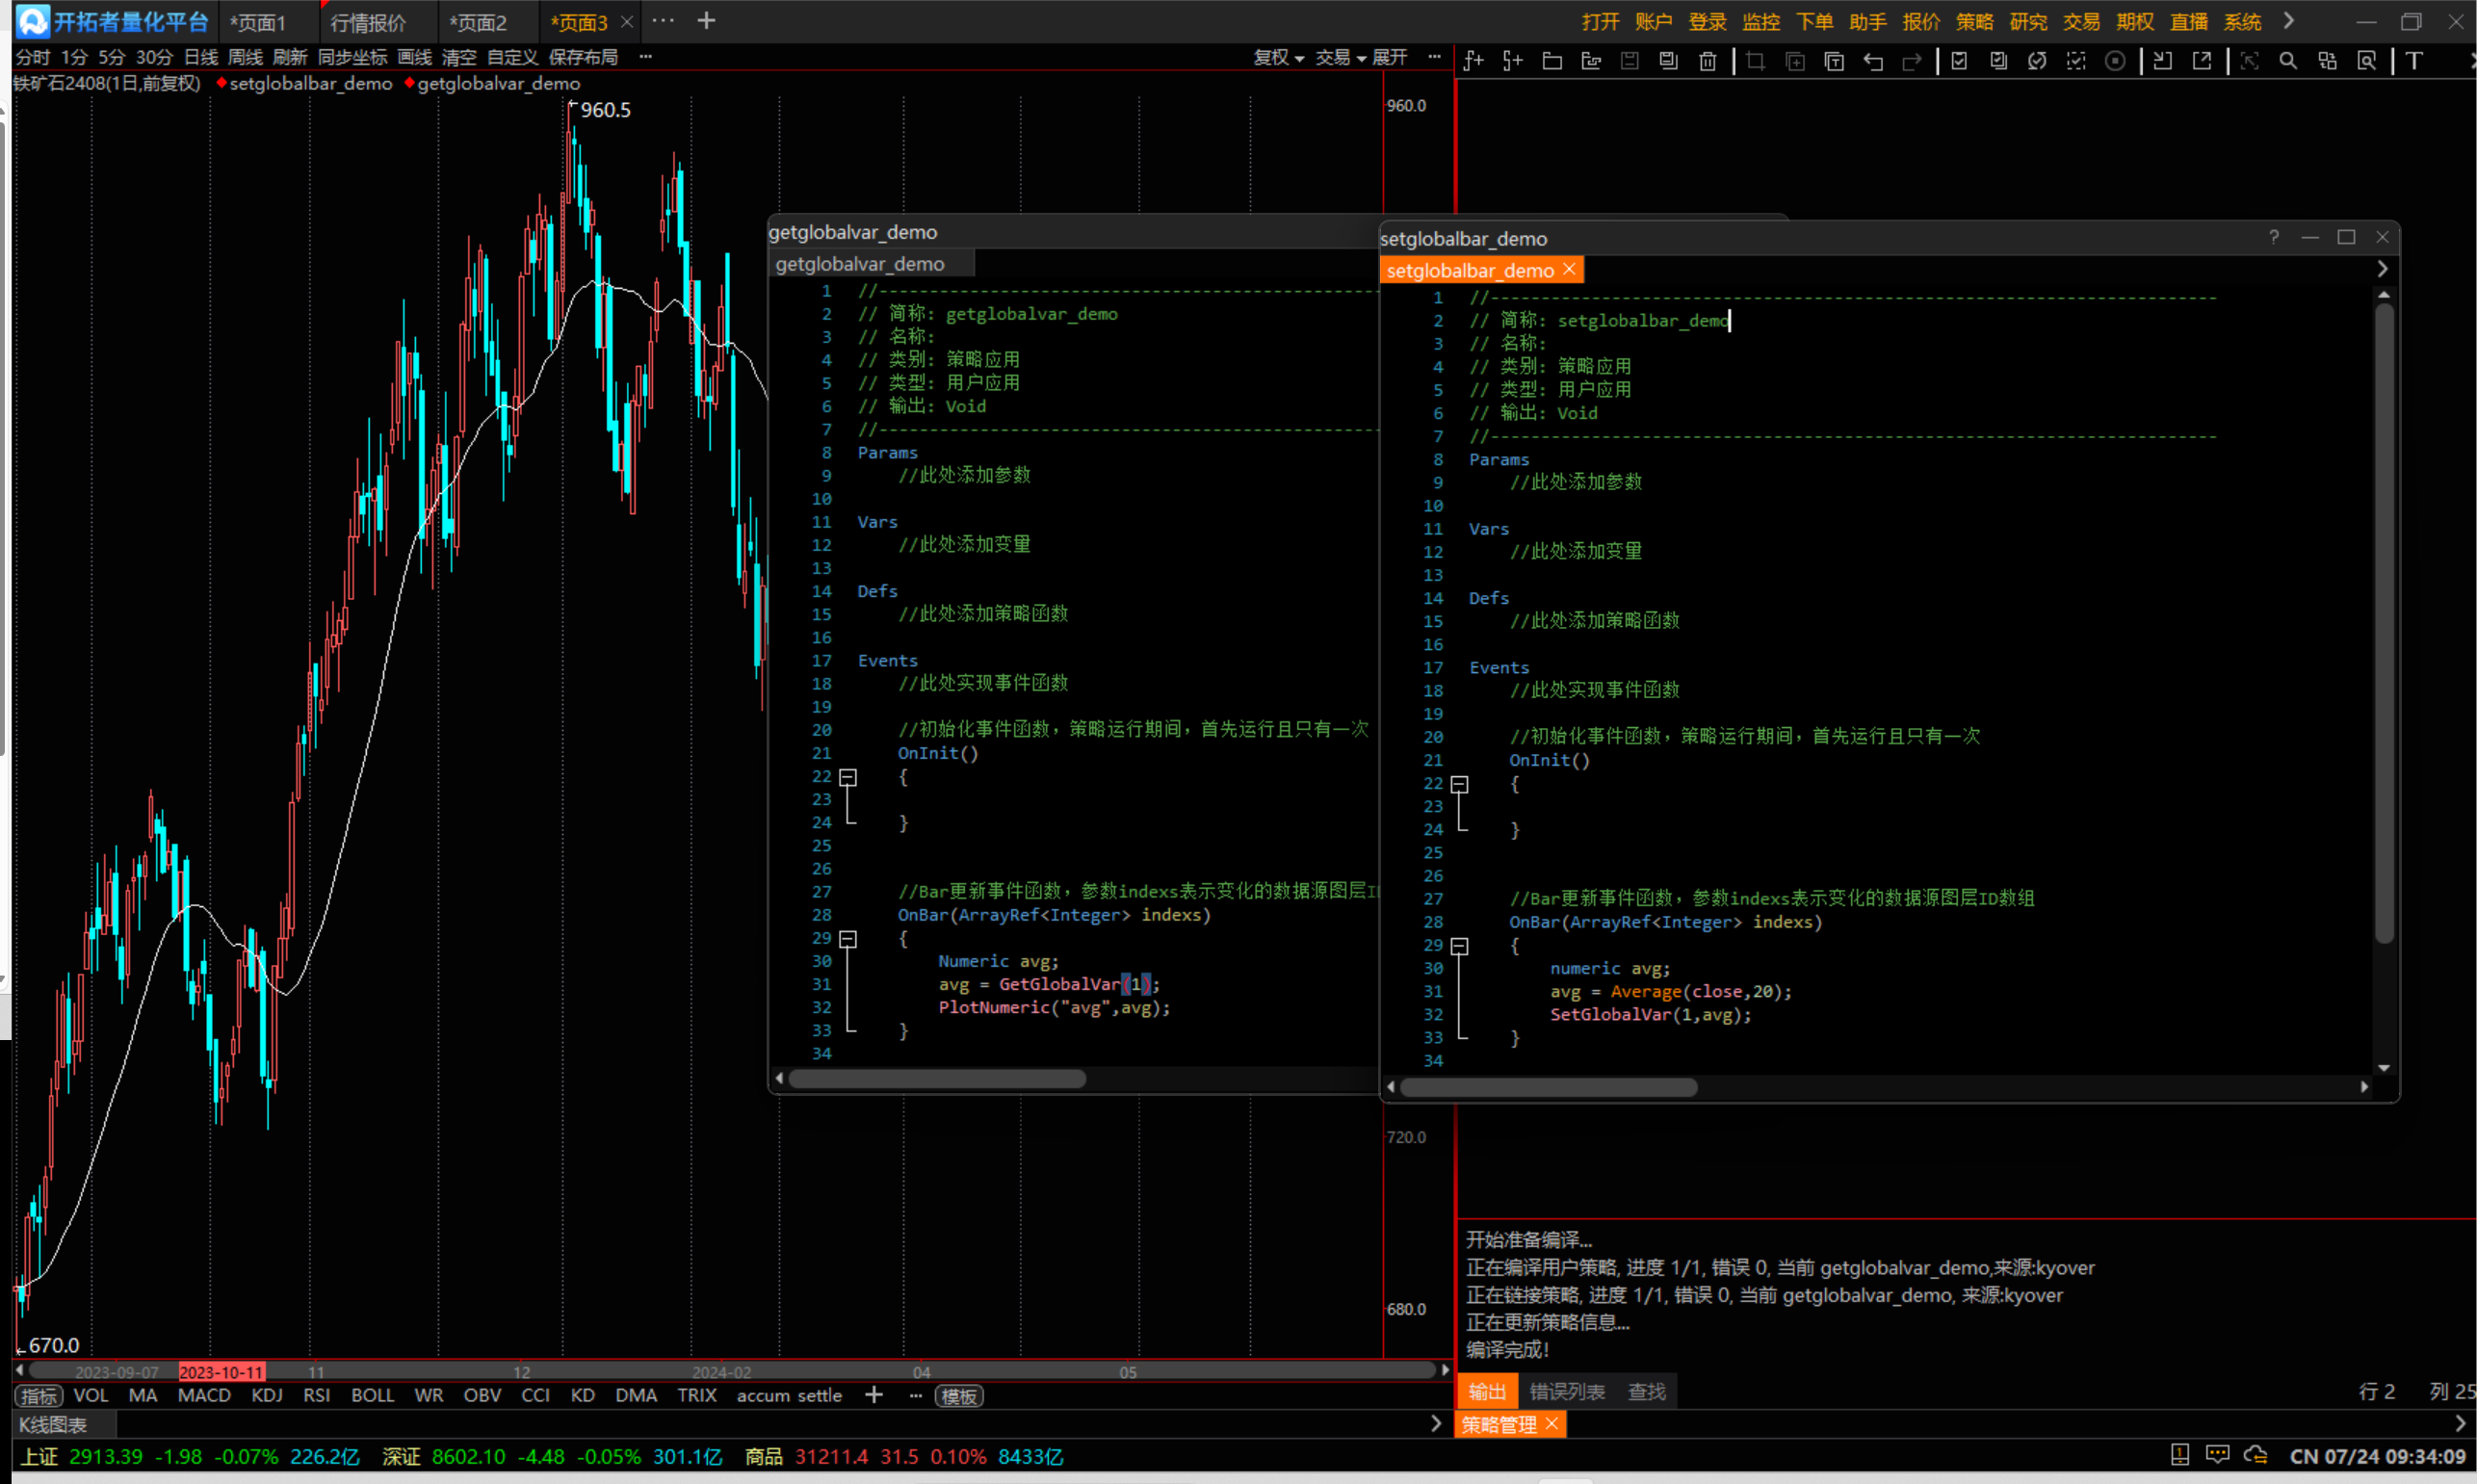This screenshot has width=2477, height=1484.
Task: Close the setglobalbar_demo editor tab
Action: click(x=1569, y=269)
